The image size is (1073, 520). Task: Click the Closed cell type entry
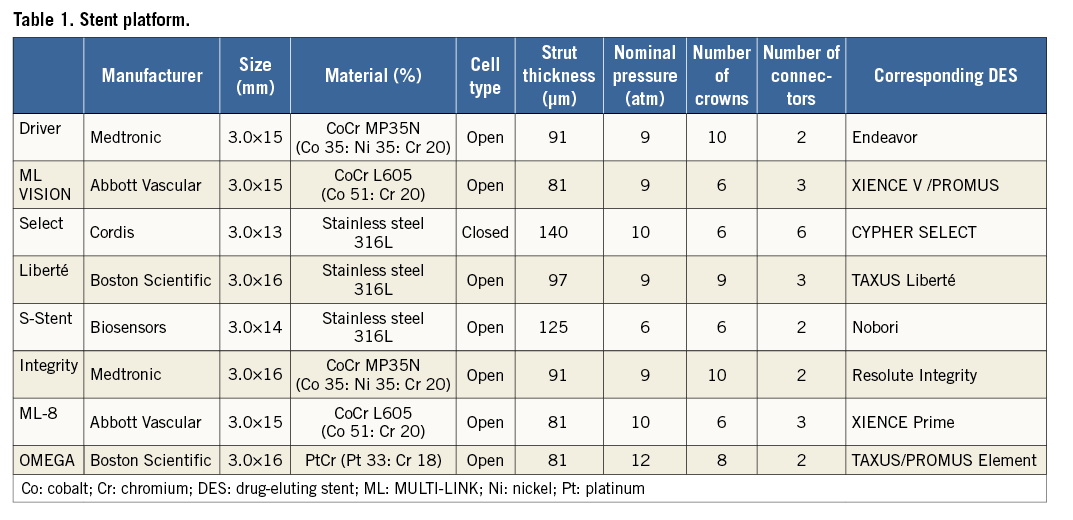click(485, 233)
